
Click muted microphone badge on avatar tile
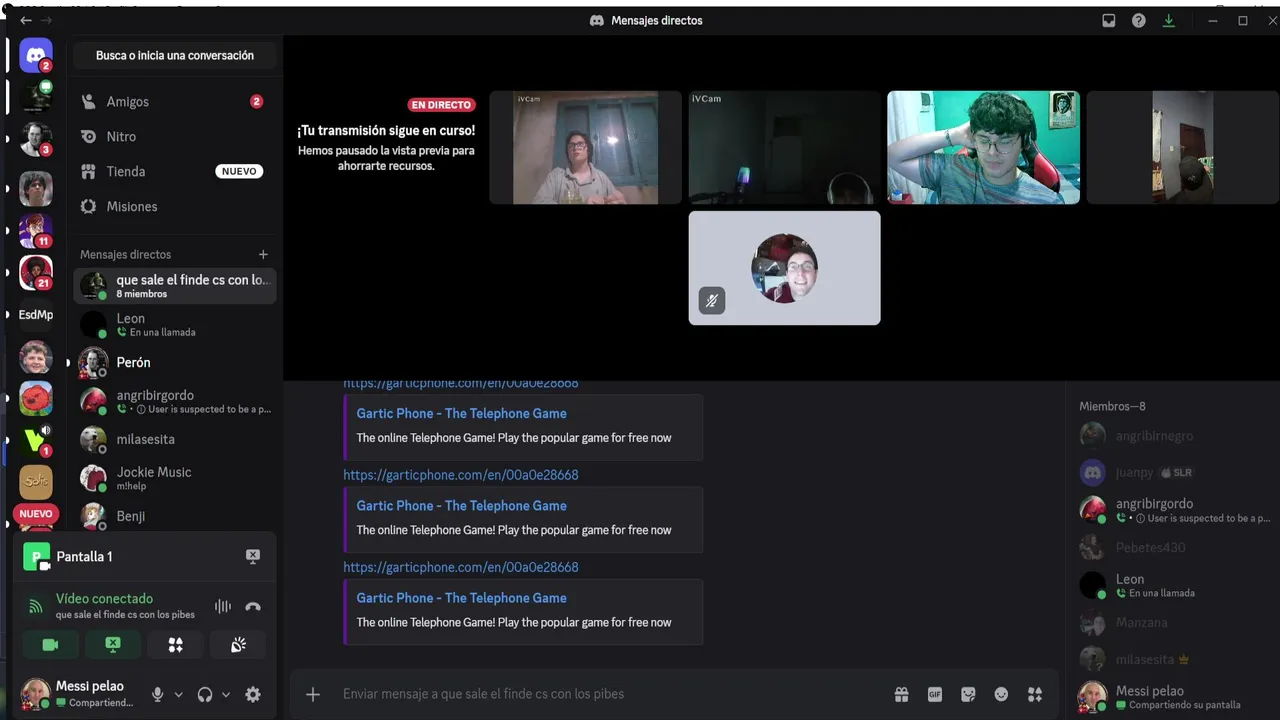coord(712,300)
